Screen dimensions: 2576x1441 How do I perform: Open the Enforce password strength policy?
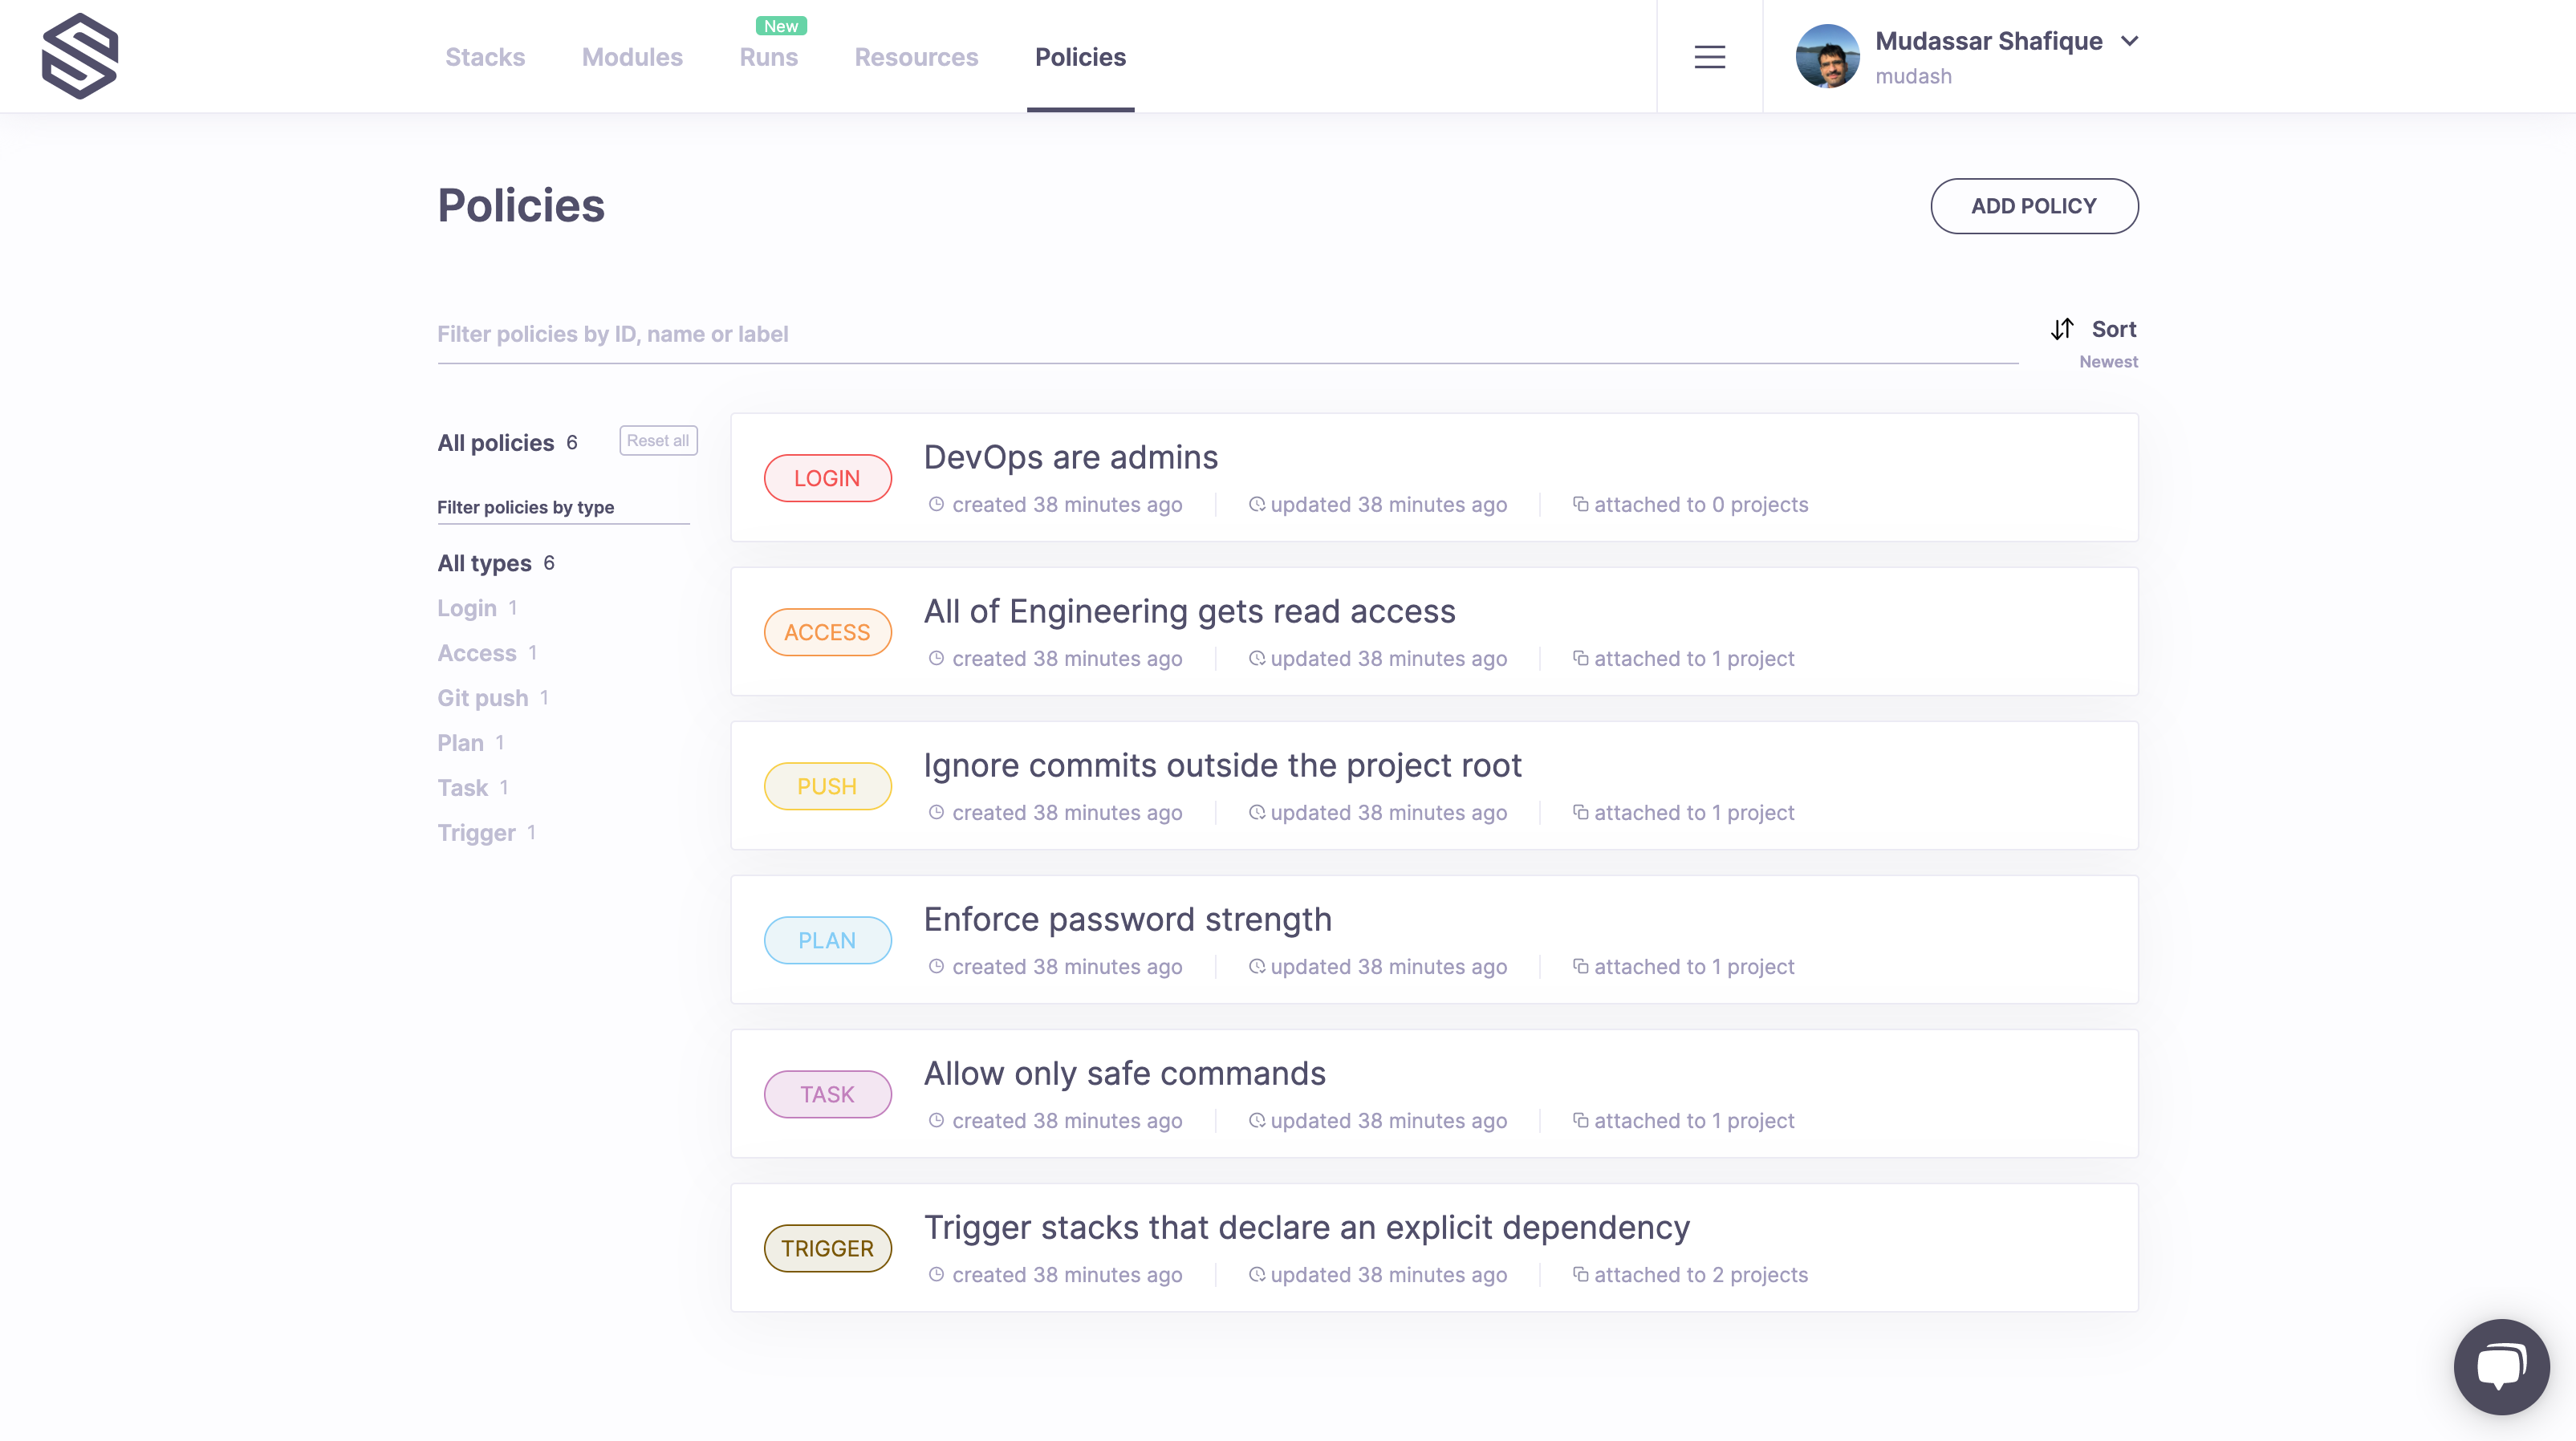[1127, 919]
